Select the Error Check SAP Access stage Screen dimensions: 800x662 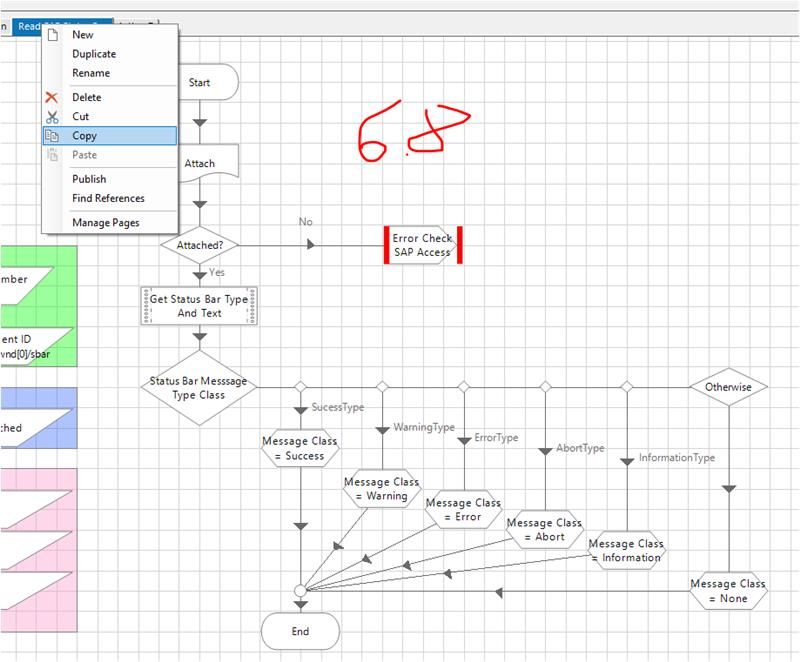[x=423, y=245]
